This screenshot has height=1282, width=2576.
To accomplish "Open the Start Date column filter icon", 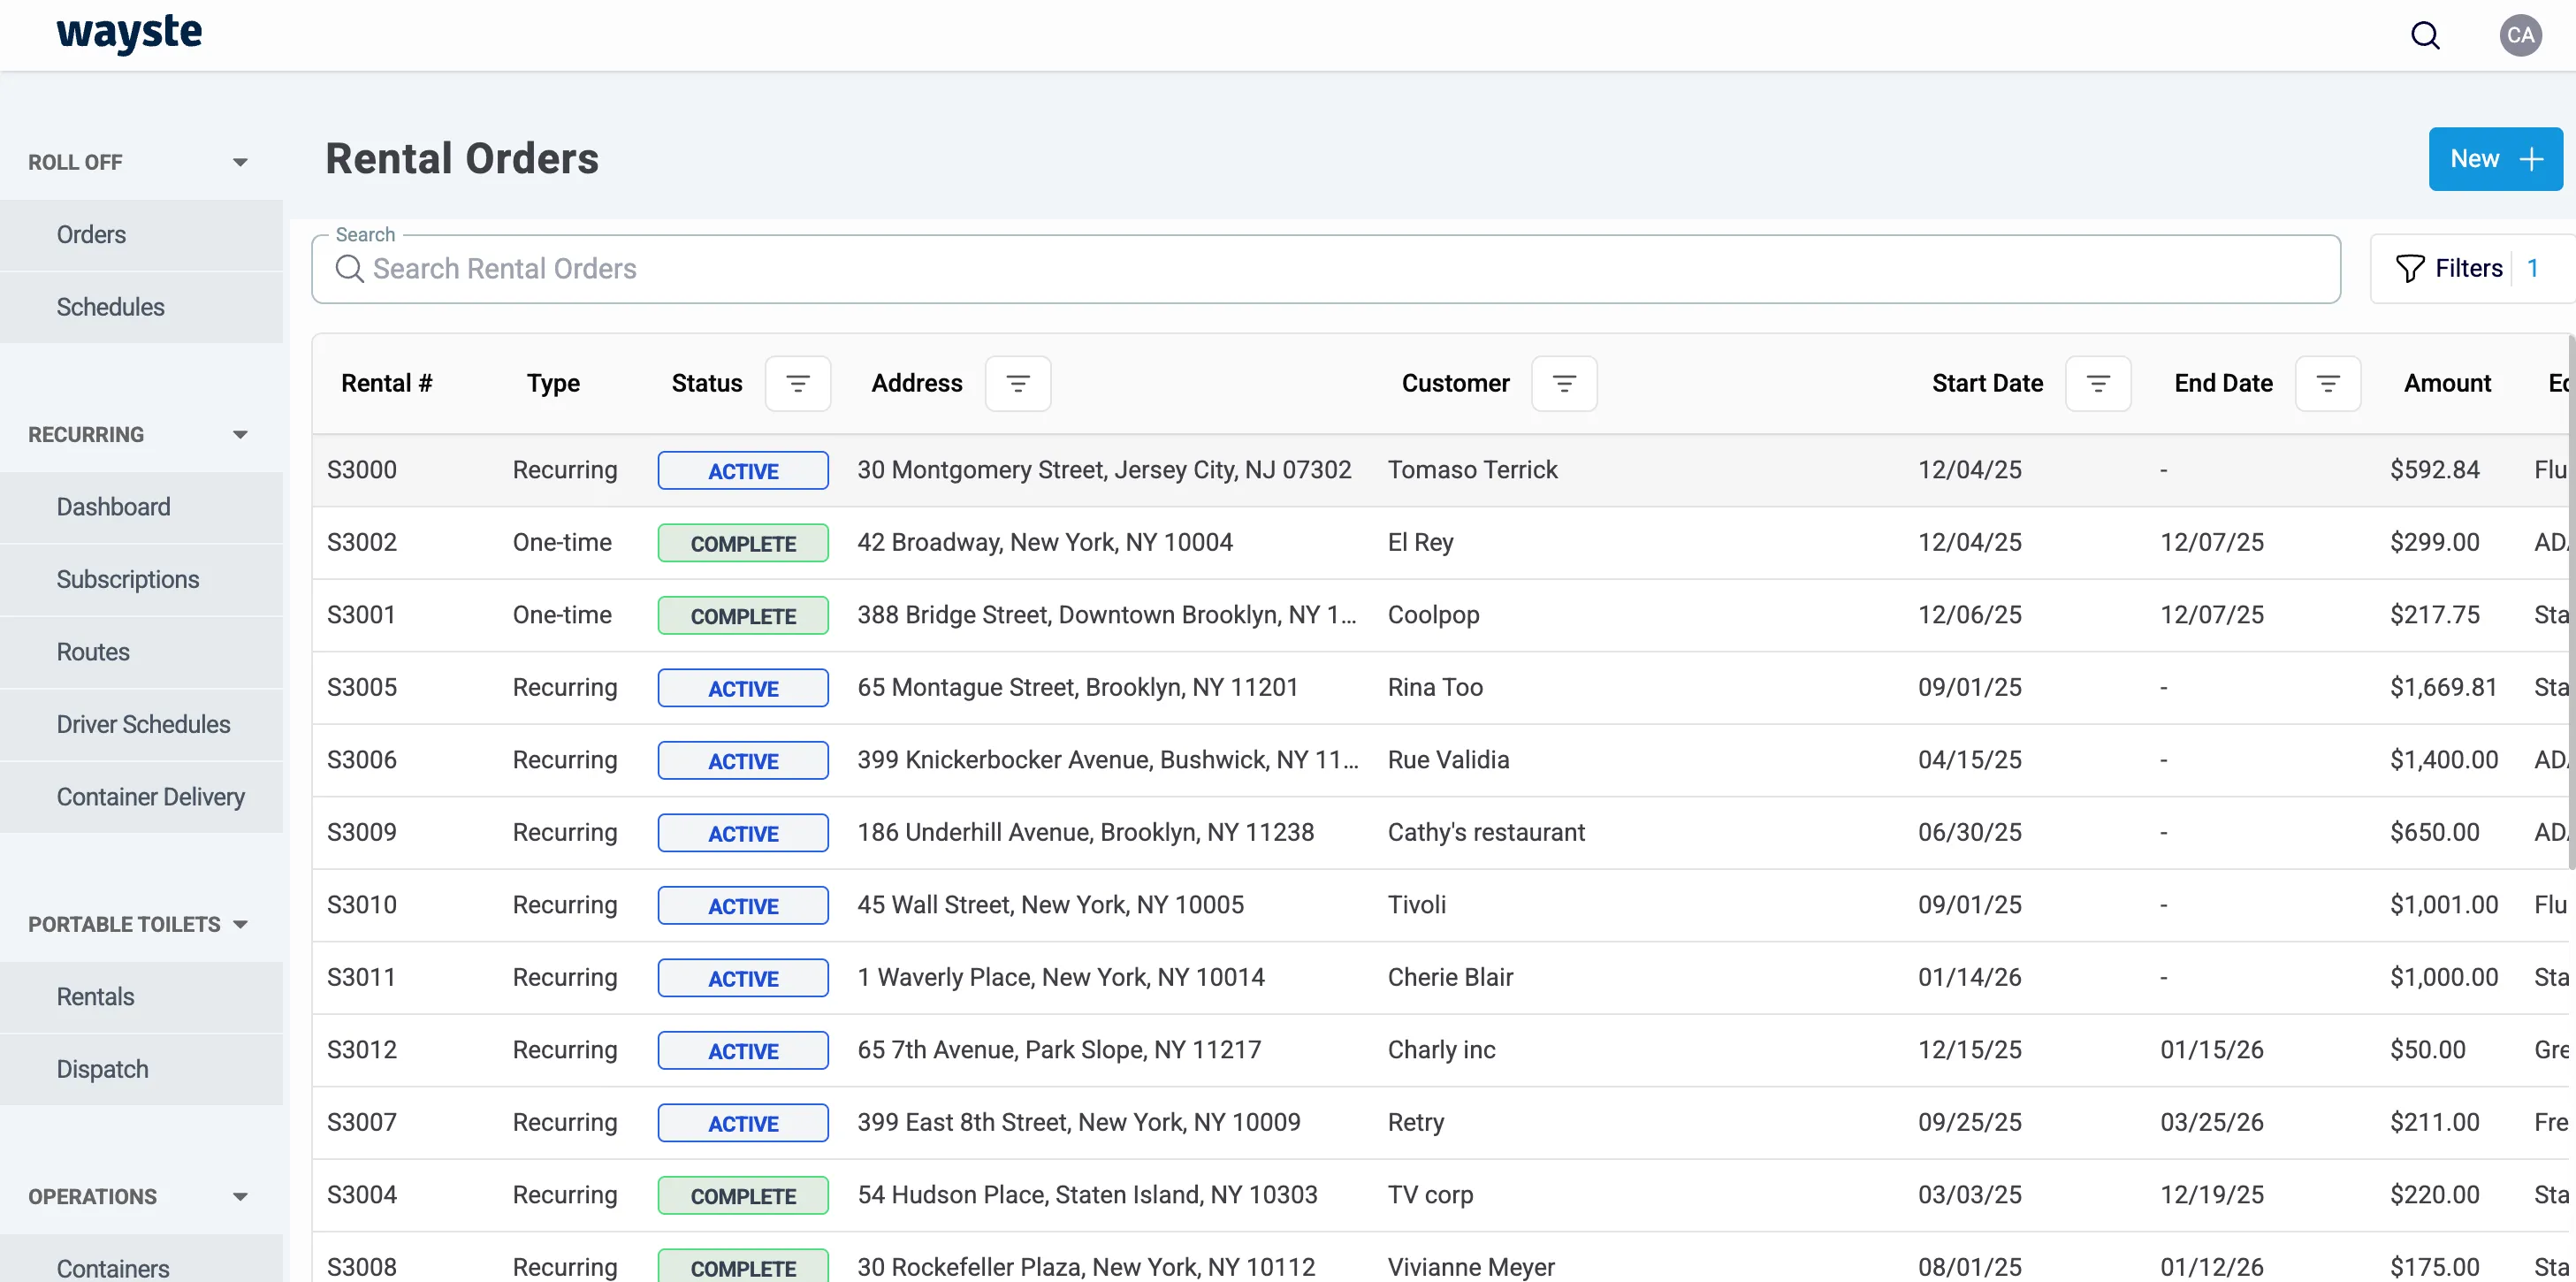I will click(x=2097, y=384).
